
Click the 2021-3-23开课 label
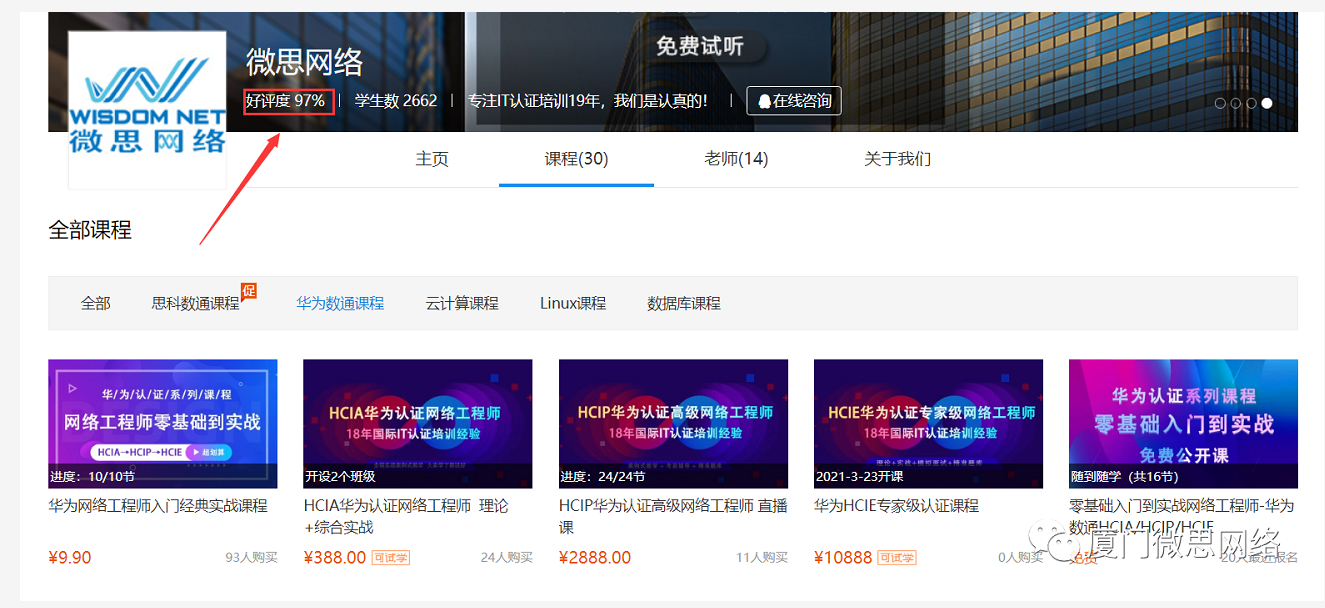(861, 477)
